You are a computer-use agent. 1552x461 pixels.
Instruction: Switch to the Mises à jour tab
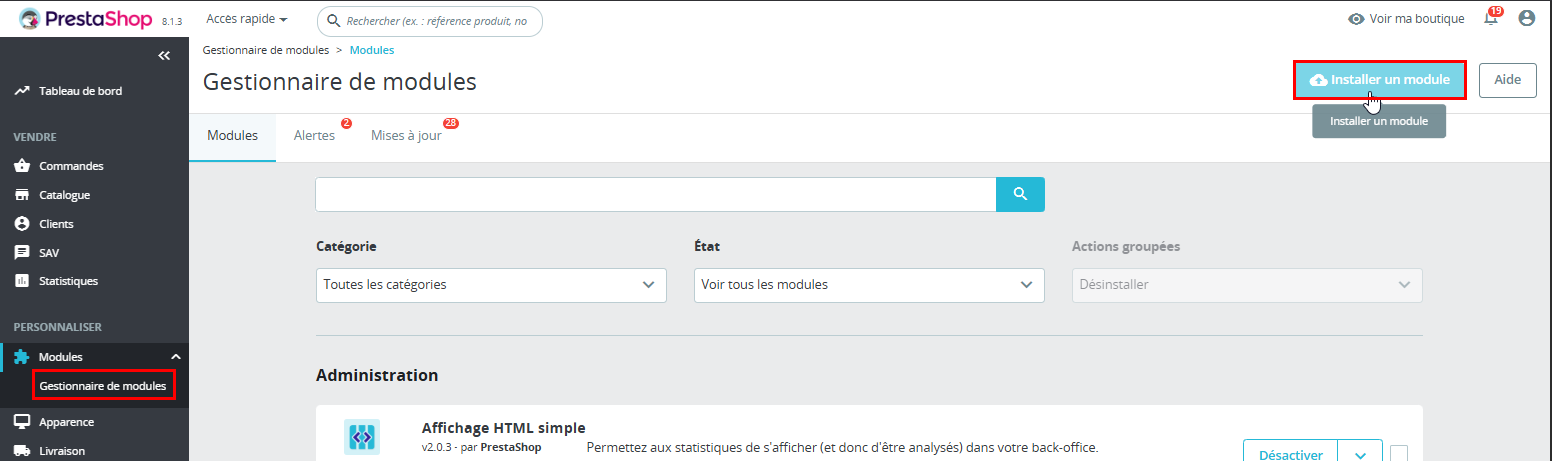point(406,136)
